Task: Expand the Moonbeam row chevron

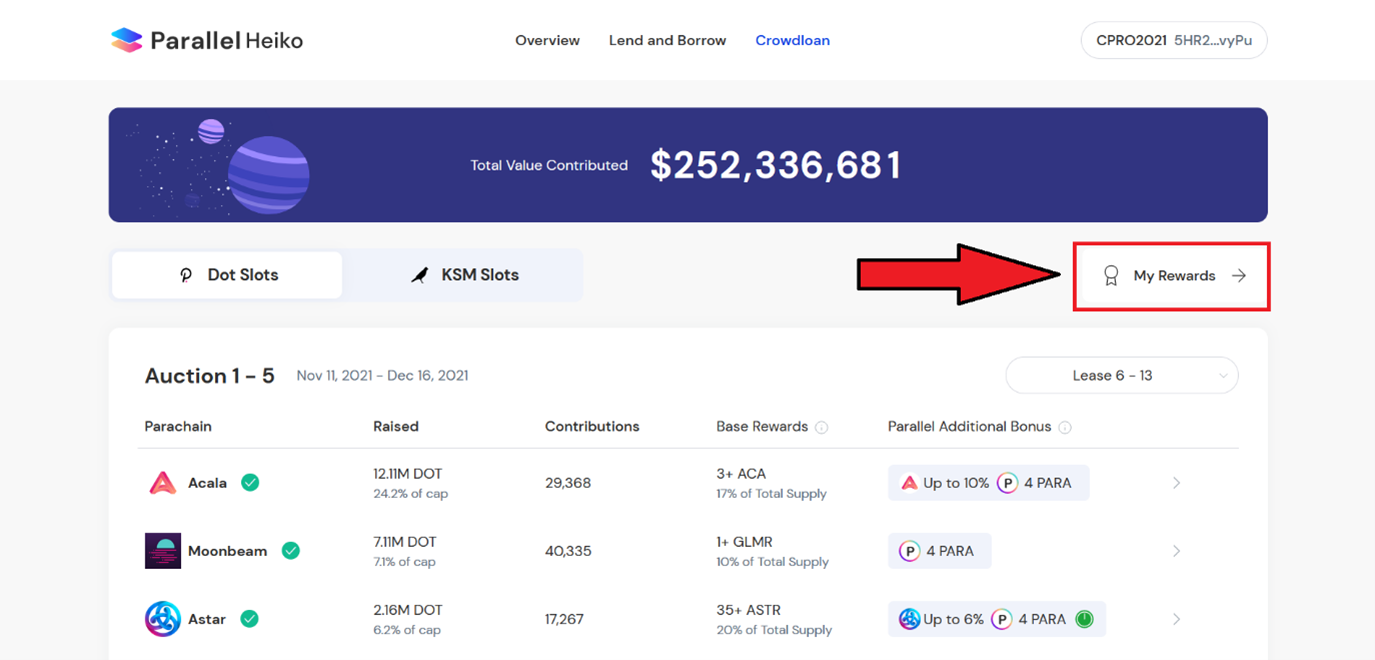Action: coord(1176,551)
